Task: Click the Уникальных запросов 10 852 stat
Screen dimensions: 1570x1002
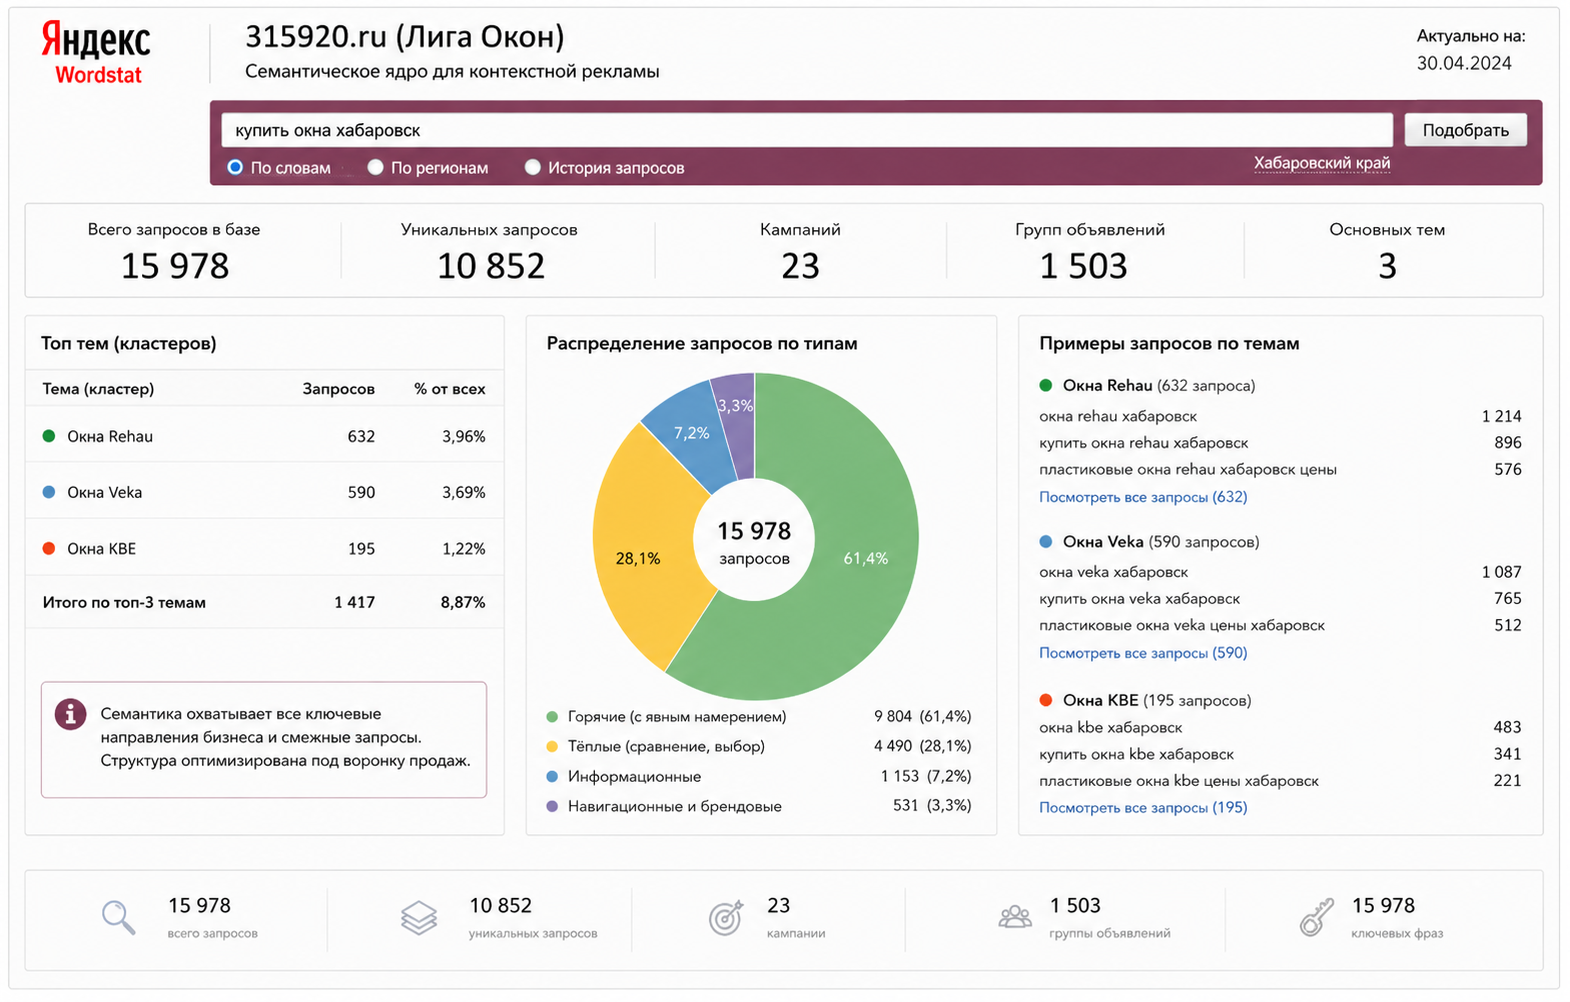Action: point(490,251)
